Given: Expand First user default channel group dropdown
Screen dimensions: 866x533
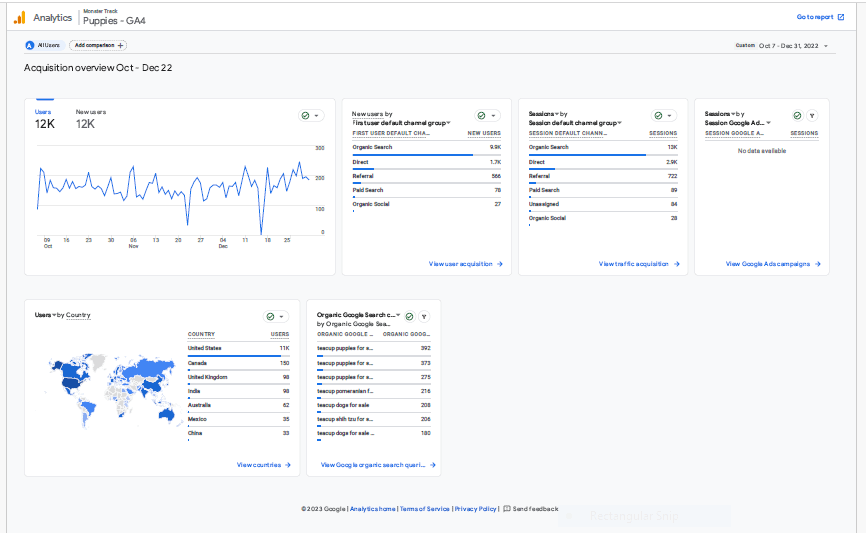Looking at the screenshot, I should 402,123.
